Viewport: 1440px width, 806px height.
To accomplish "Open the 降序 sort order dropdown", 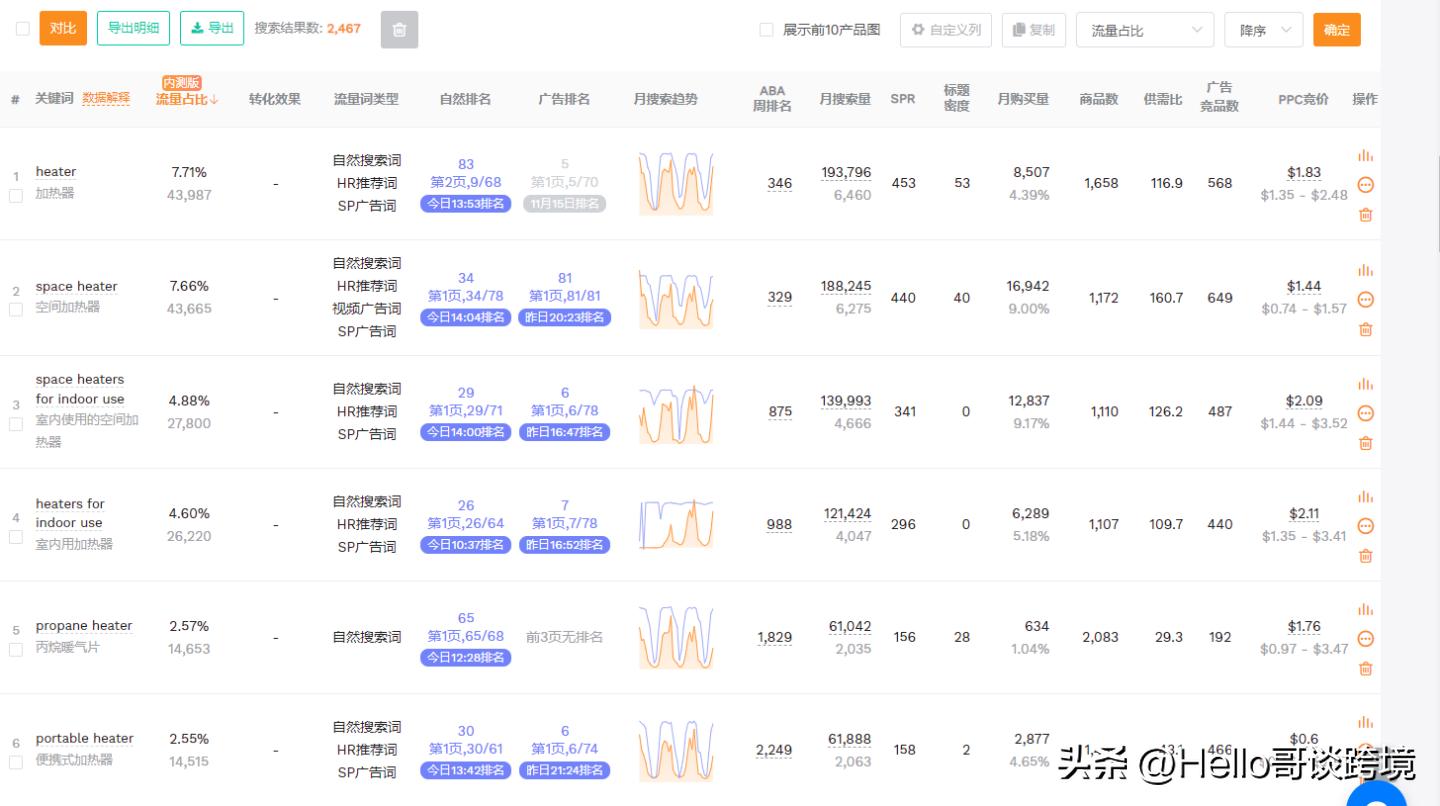I will click(1262, 29).
